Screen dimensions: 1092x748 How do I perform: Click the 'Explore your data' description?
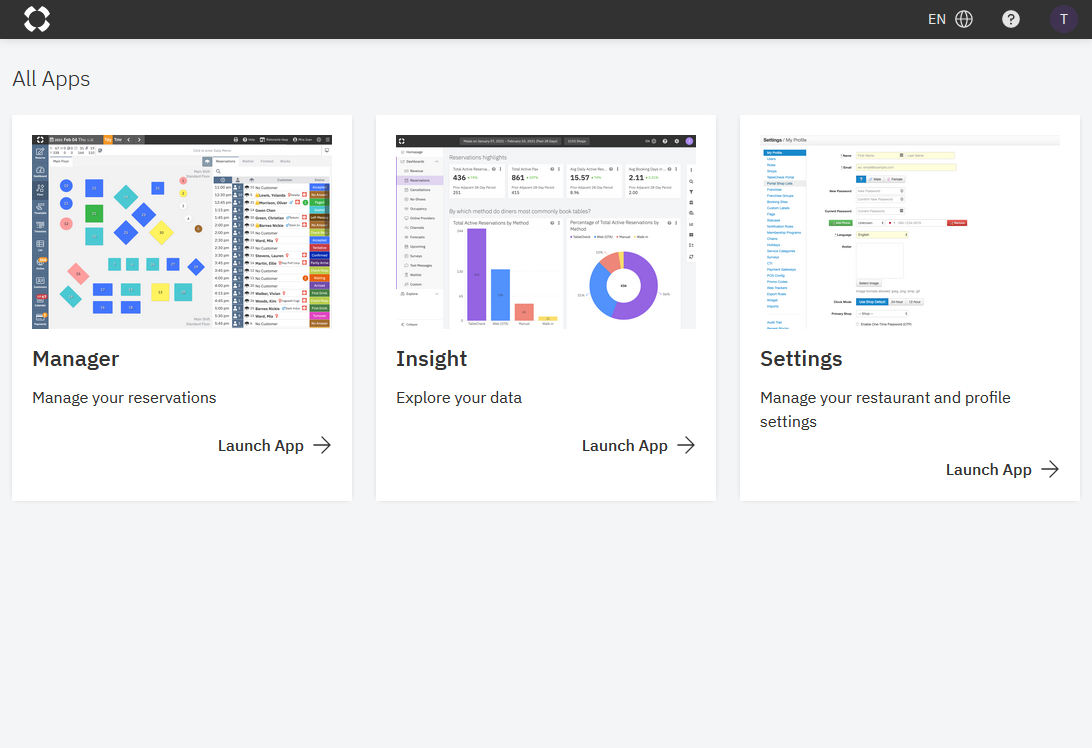point(458,398)
